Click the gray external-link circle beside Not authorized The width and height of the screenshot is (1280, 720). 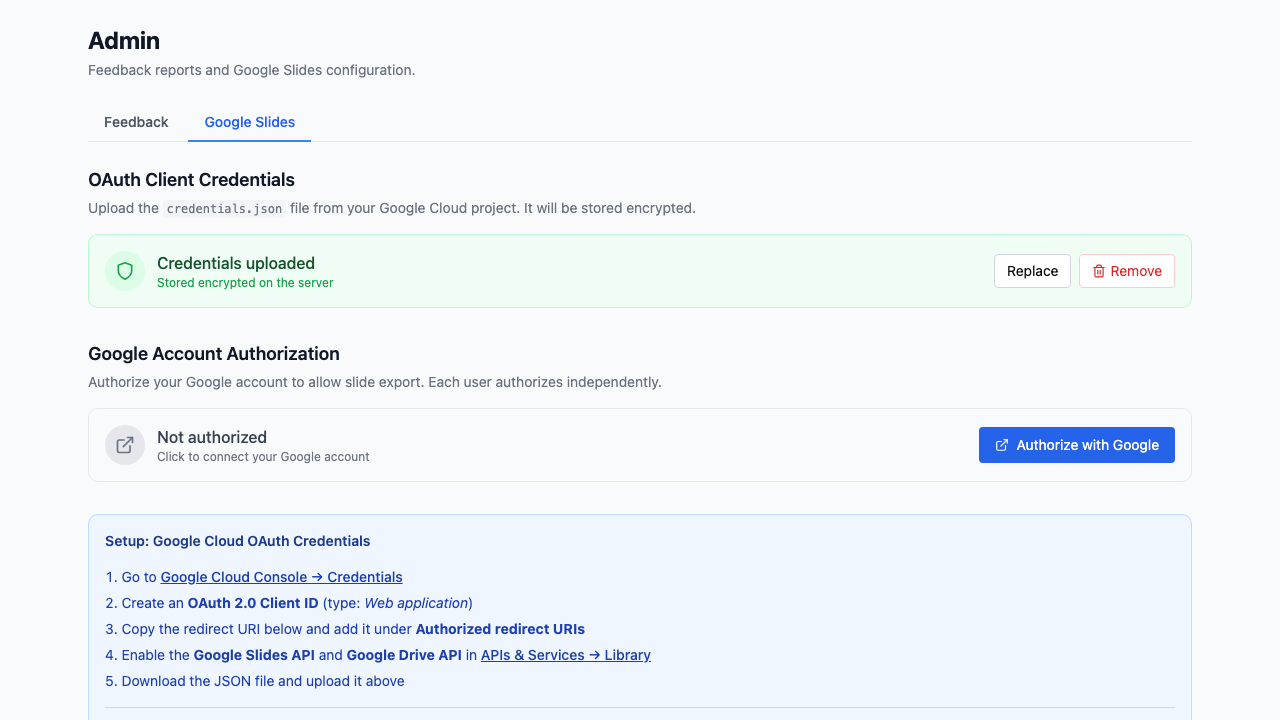(x=124, y=445)
